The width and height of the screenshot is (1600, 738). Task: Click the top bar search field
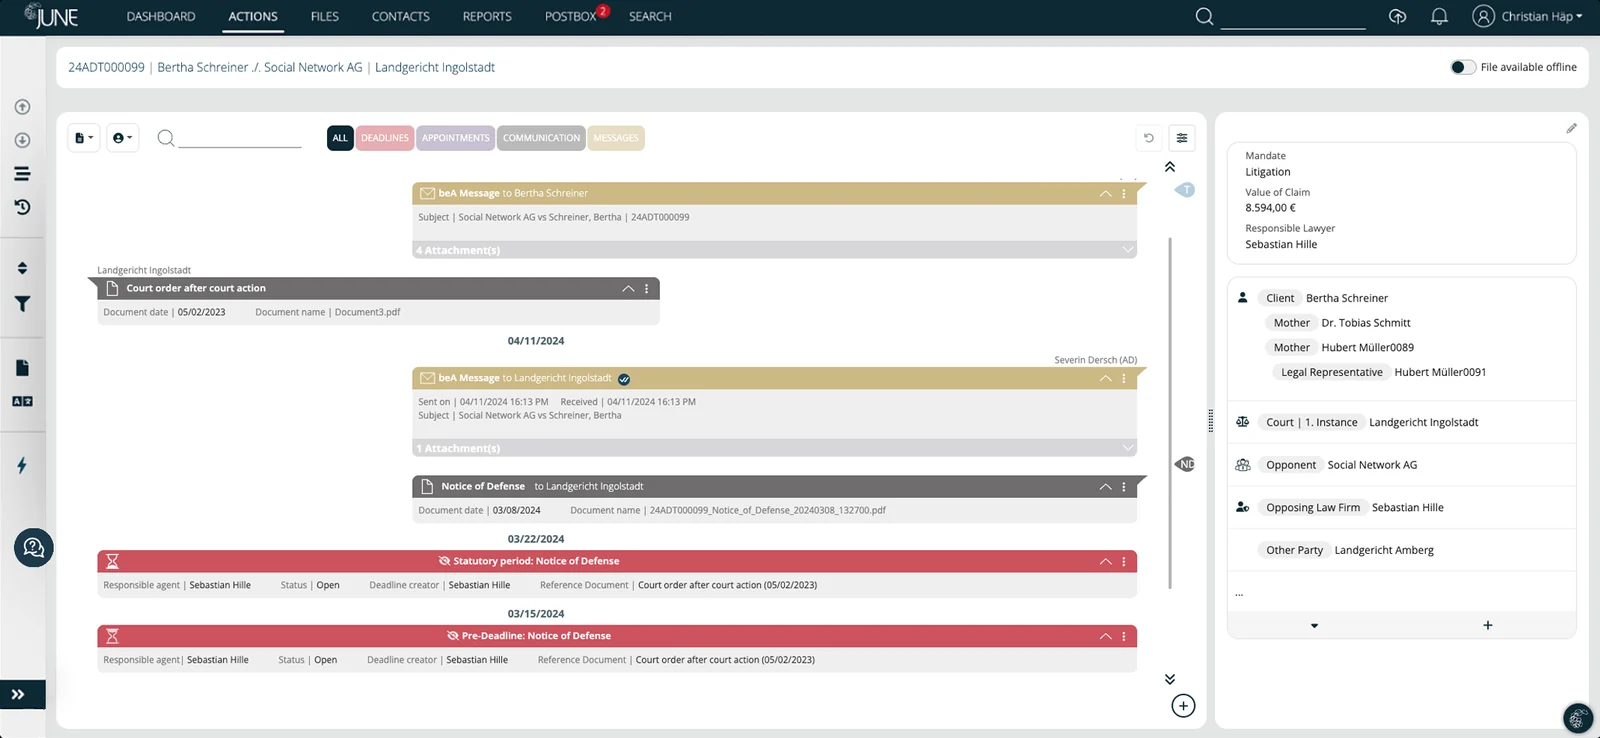point(1293,16)
